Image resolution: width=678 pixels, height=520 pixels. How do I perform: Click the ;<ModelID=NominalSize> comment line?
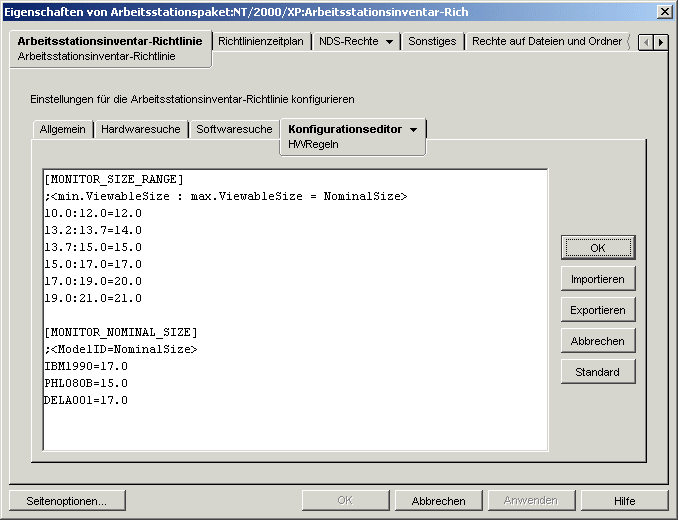121,349
